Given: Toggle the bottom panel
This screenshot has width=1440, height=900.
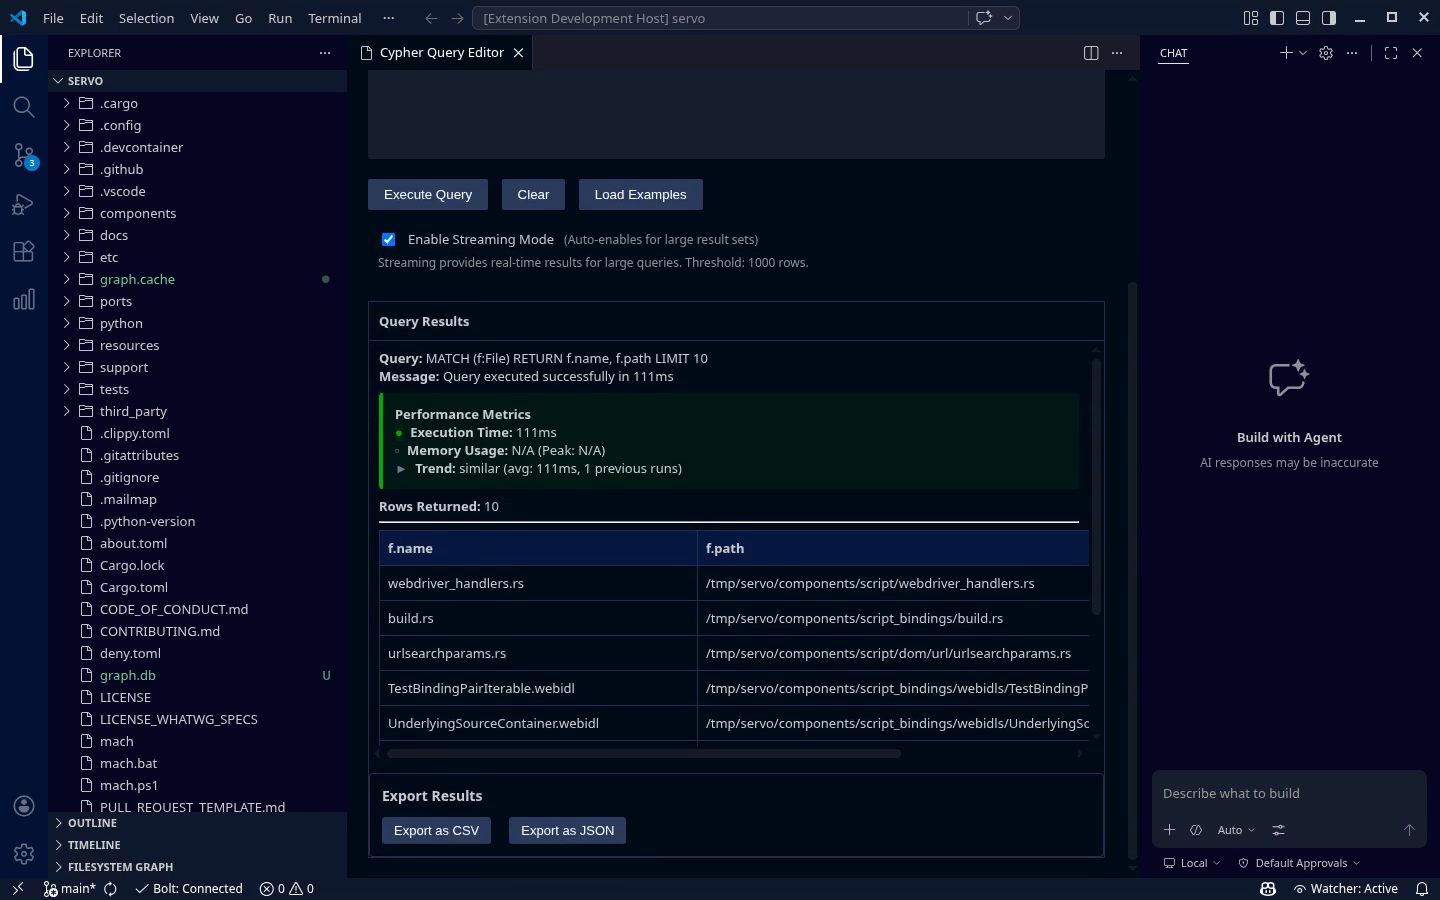Looking at the screenshot, I should pos(1303,18).
